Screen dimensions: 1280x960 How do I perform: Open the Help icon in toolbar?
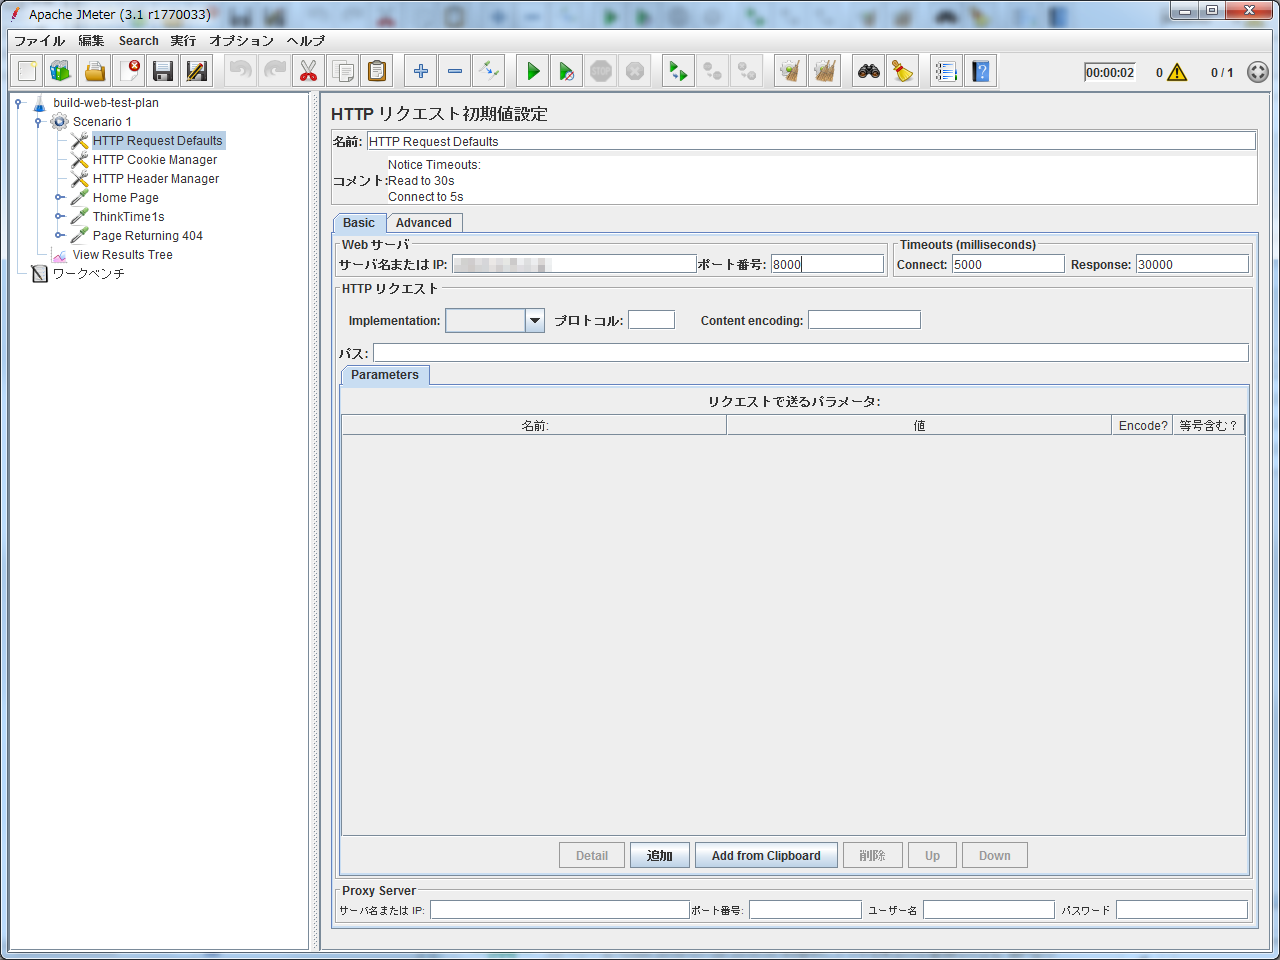coord(981,71)
